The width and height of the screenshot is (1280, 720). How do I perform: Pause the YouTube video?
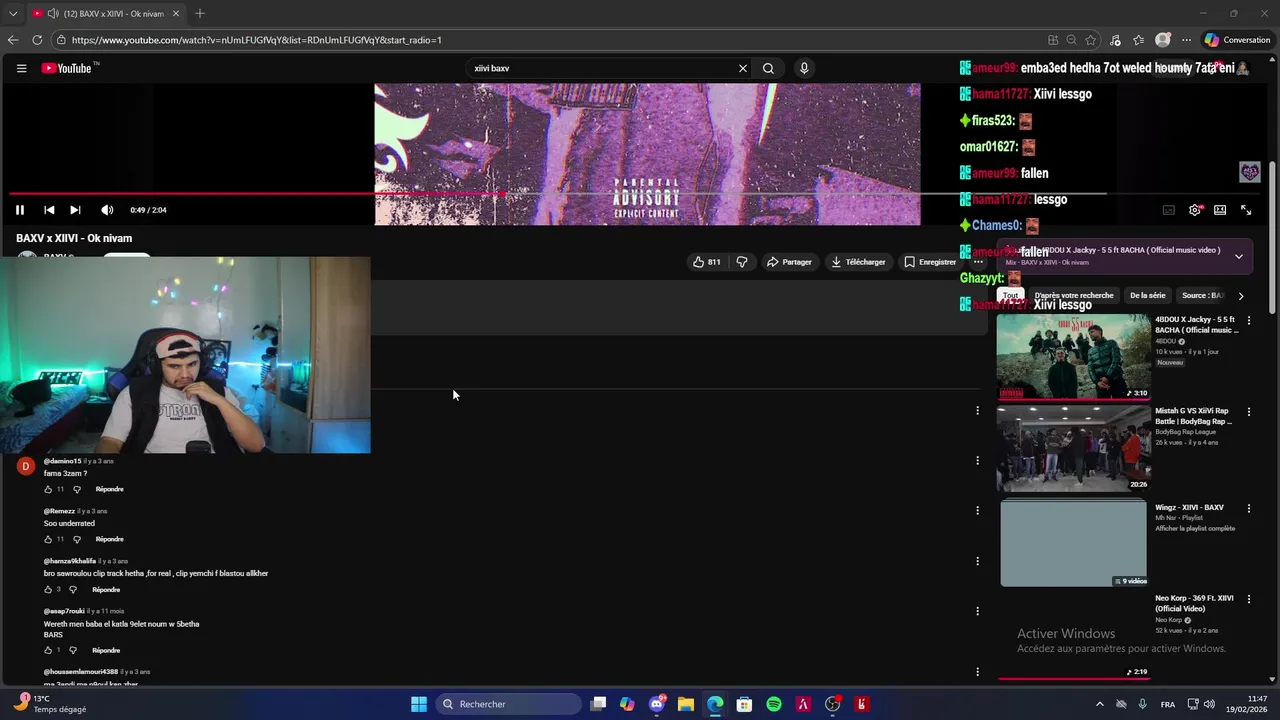coord(19,210)
